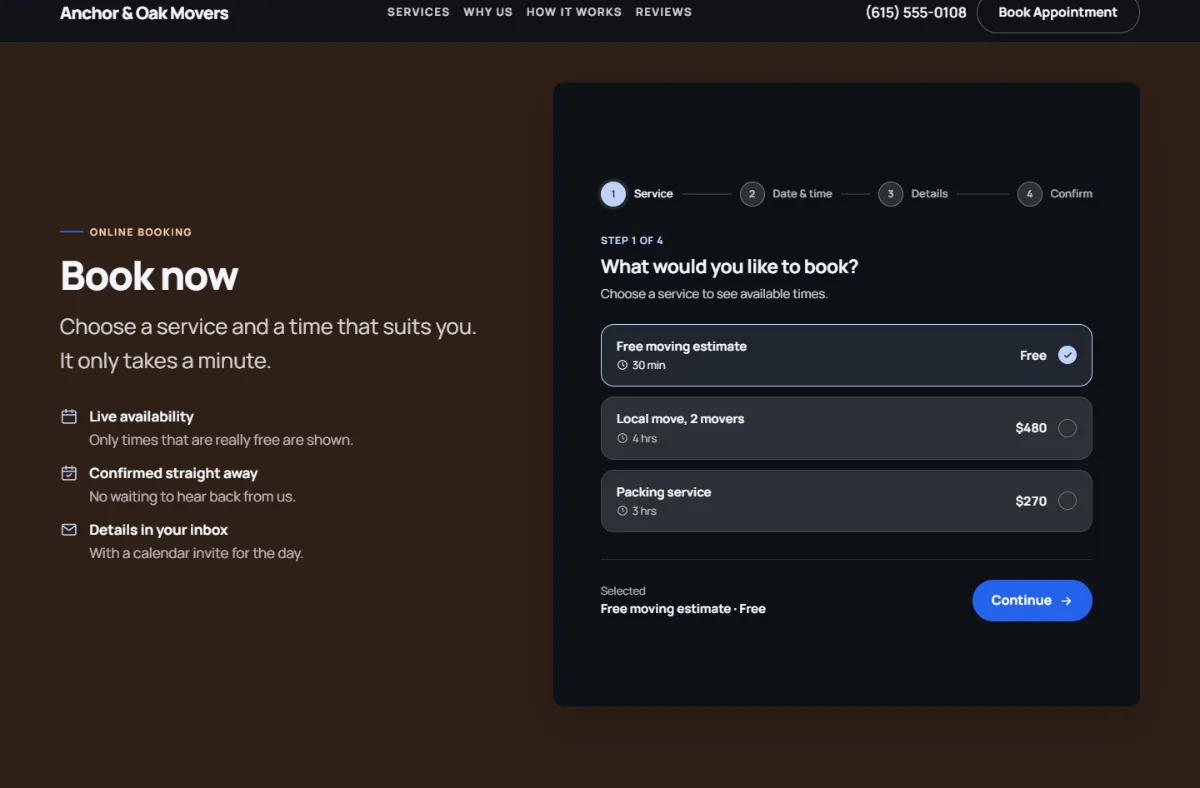Click the "ONLINE BOOKING" label

click(140, 232)
